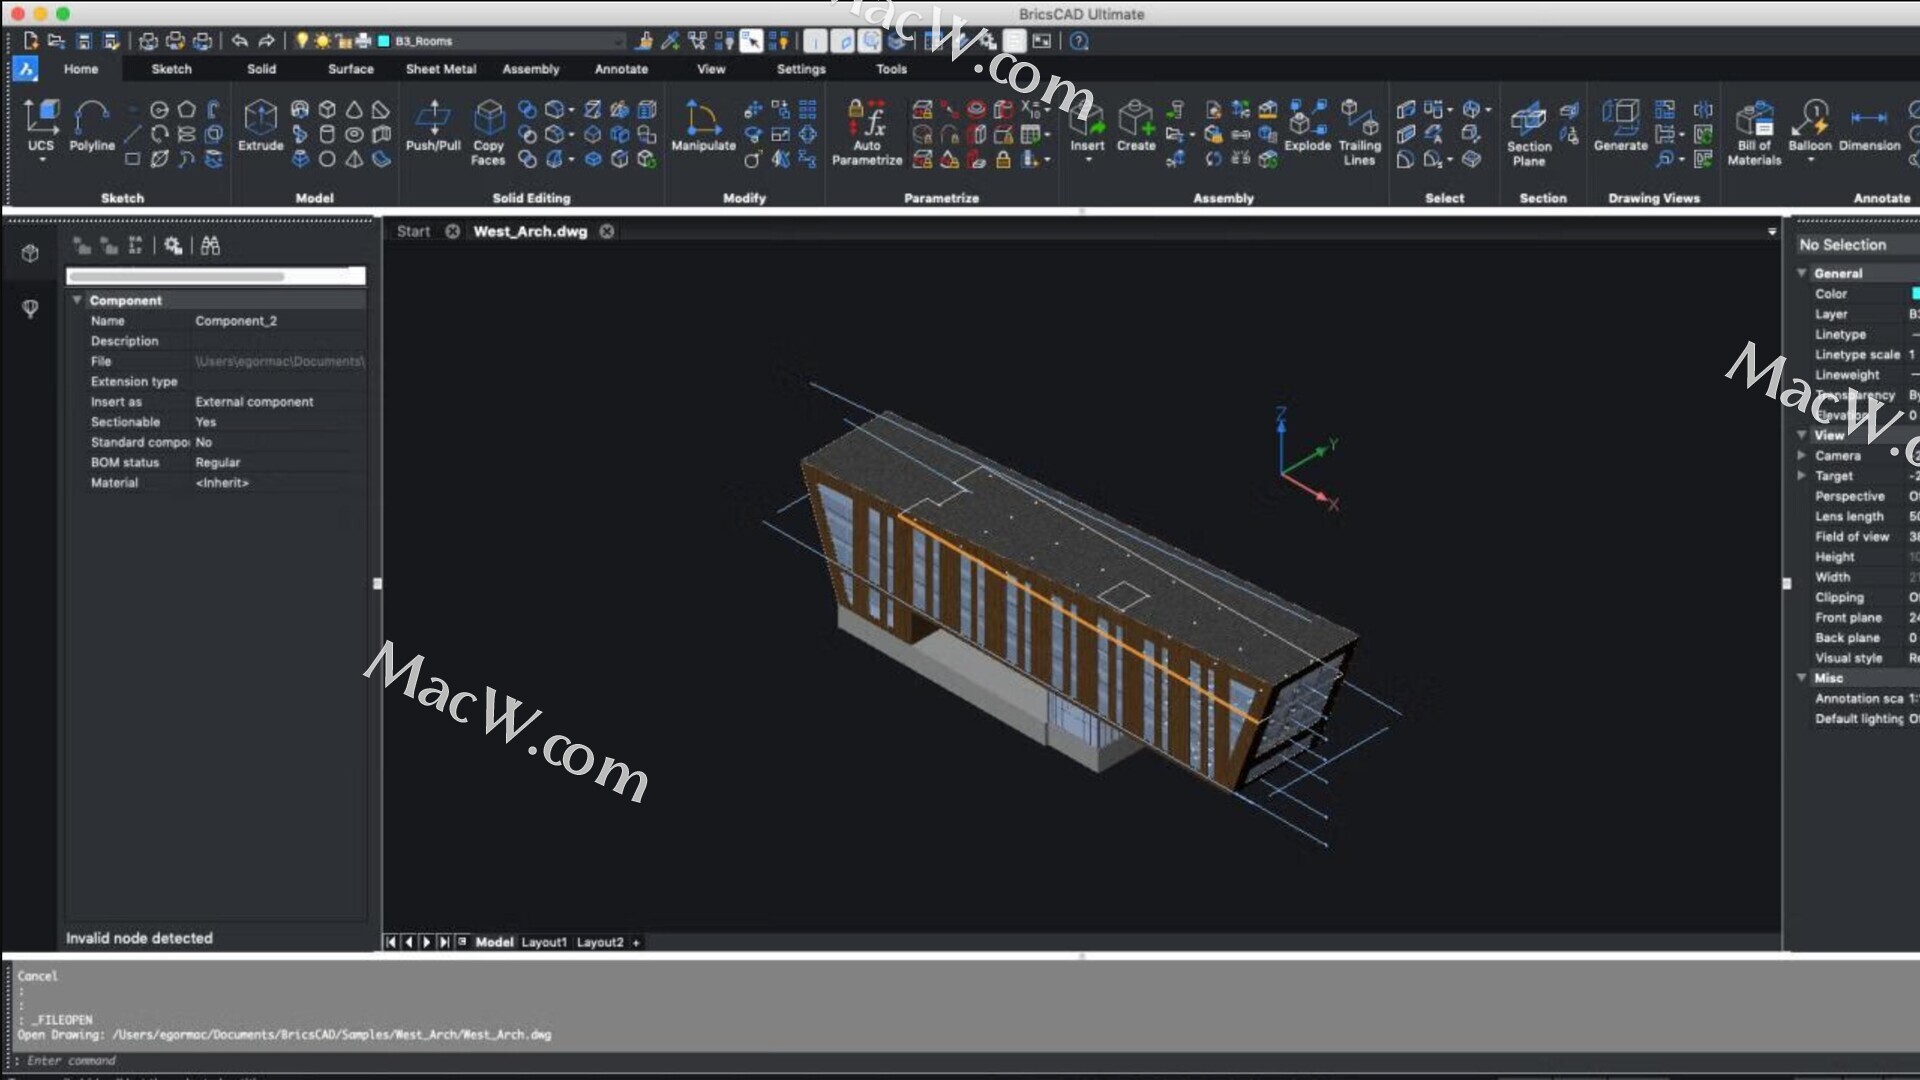This screenshot has height=1080, width=1920.
Task: Close the West_Arch.dwg document tab
Action: pos(607,231)
